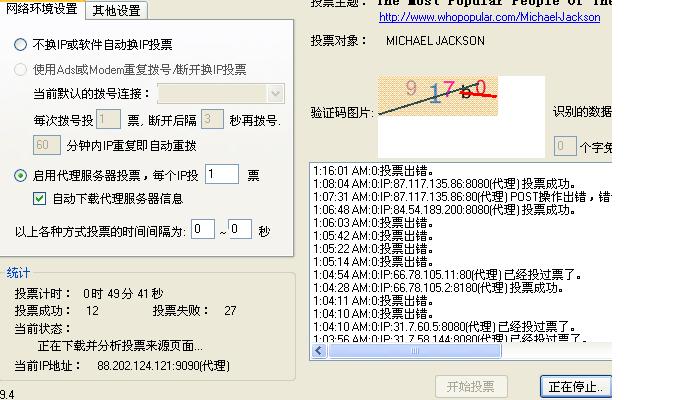Click the 个字符 count input field
This screenshot has height=400, width=683.
tap(564, 147)
